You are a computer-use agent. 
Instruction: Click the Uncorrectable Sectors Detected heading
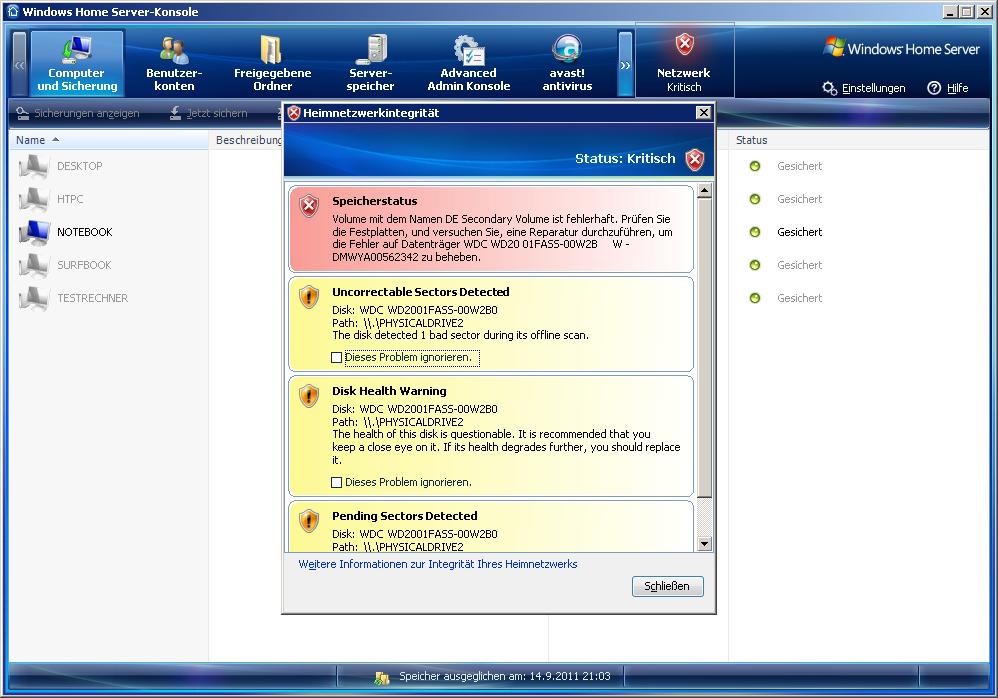pos(421,292)
